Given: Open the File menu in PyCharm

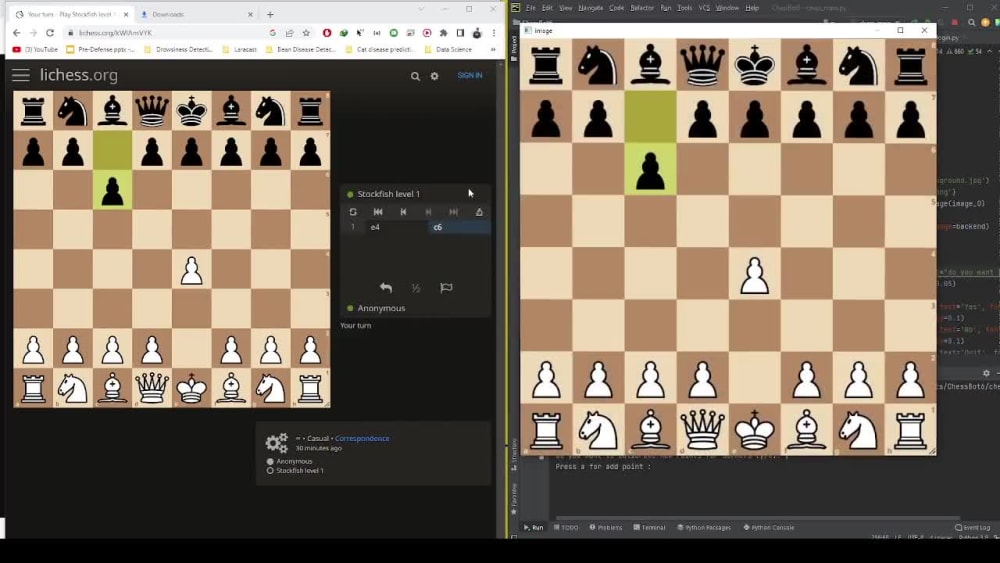Looking at the screenshot, I should pyautogui.click(x=531, y=8).
